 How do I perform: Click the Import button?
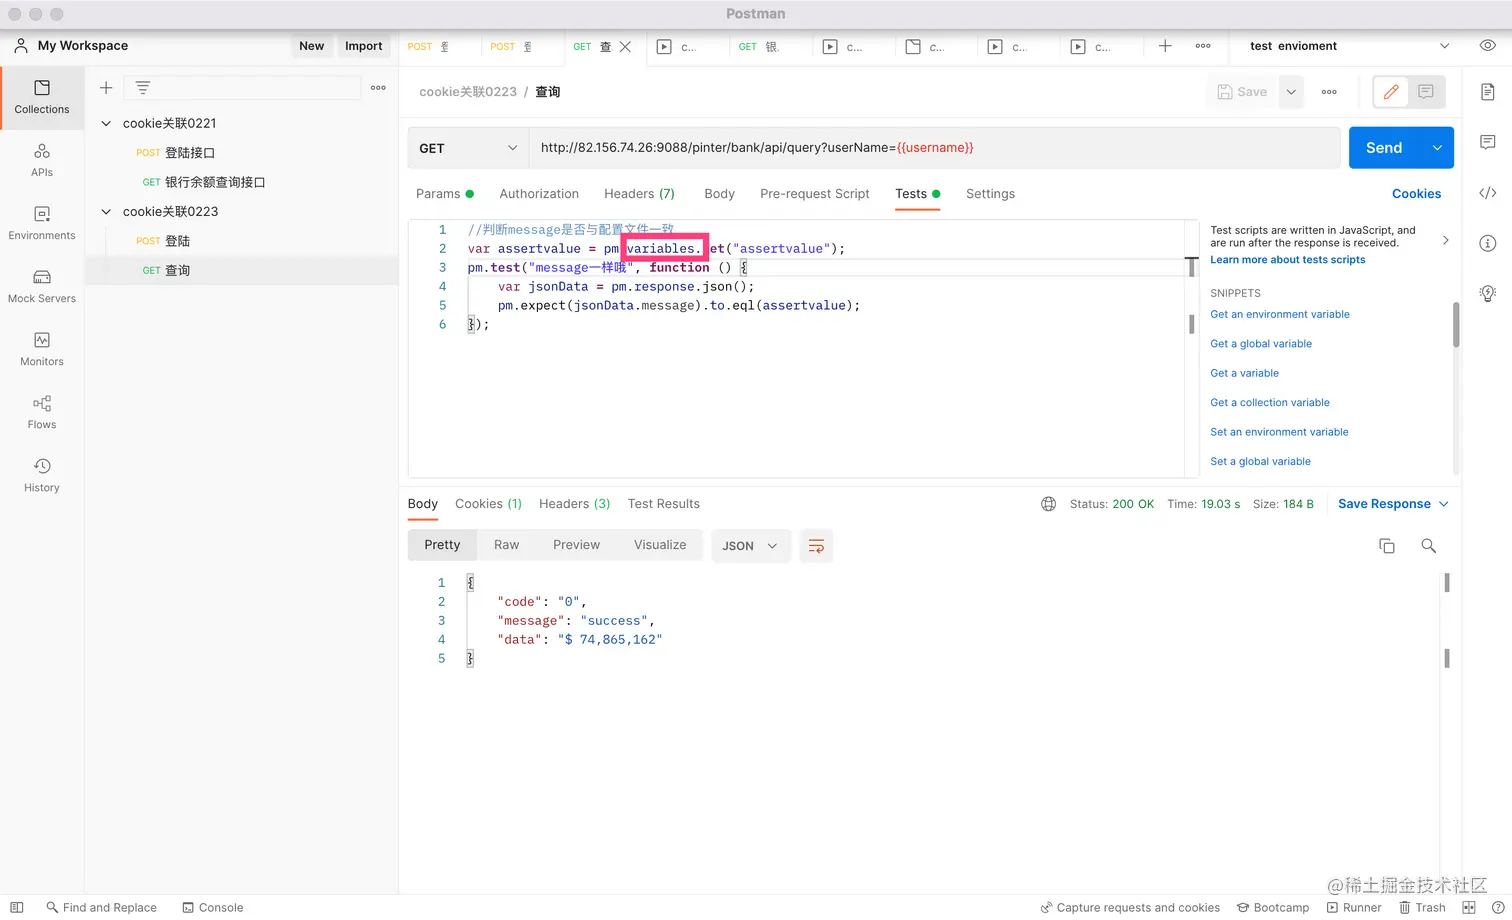364,46
